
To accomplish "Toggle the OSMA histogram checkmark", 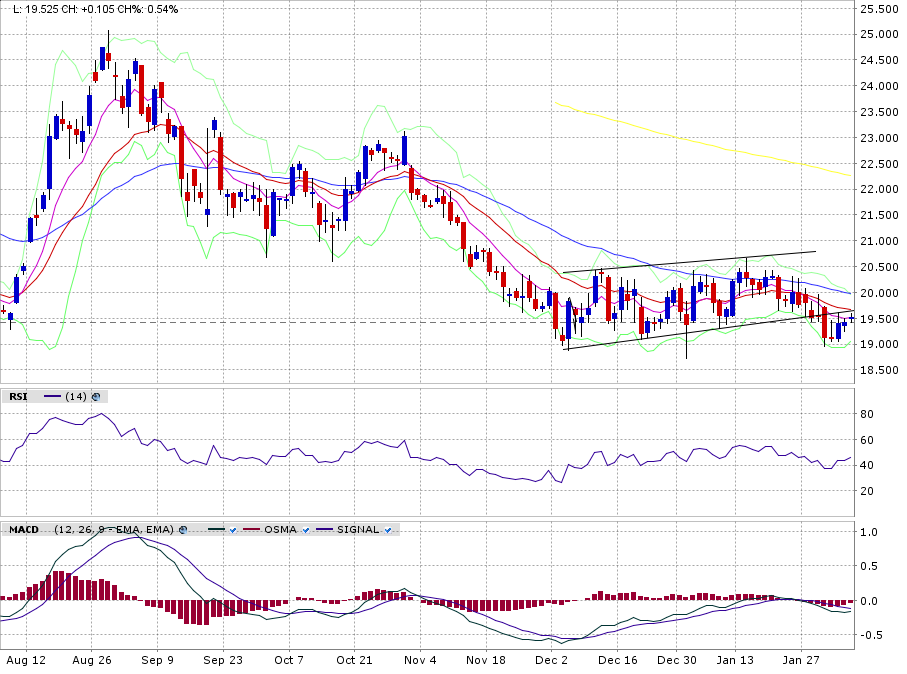I will click(304, 529).
